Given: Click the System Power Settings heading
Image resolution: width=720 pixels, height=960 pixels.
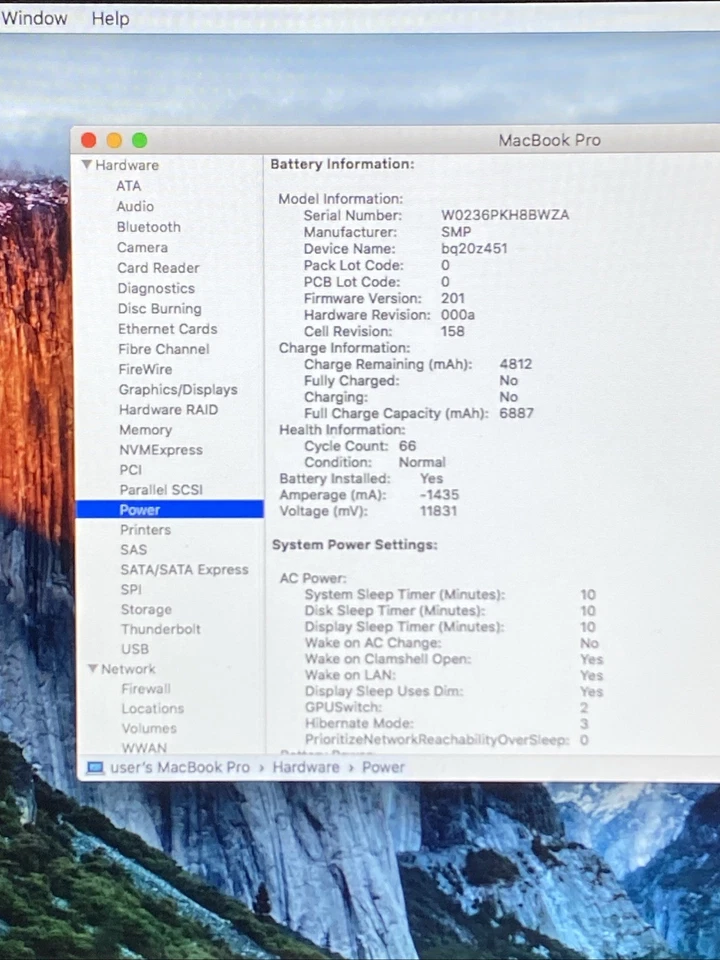Looking at the screenshot, I should point(354,544).
